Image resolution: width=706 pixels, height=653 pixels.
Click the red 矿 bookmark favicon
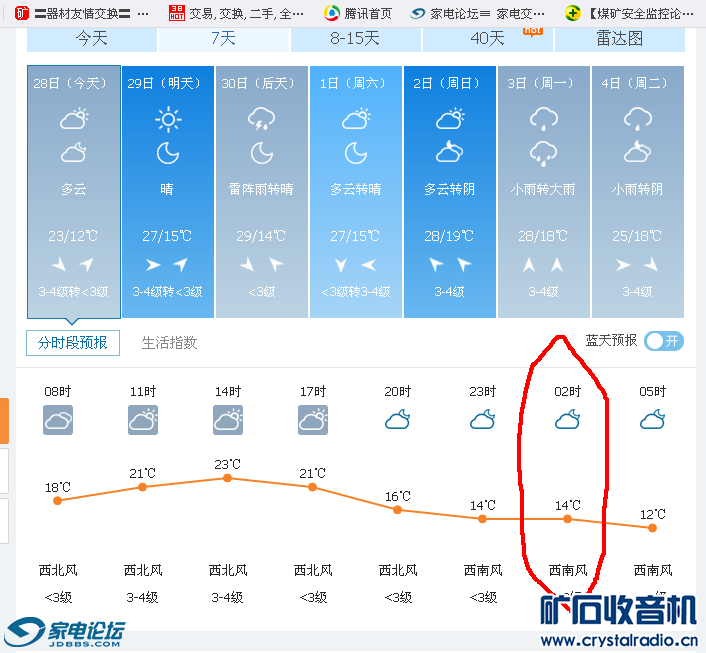click(22, 14)
